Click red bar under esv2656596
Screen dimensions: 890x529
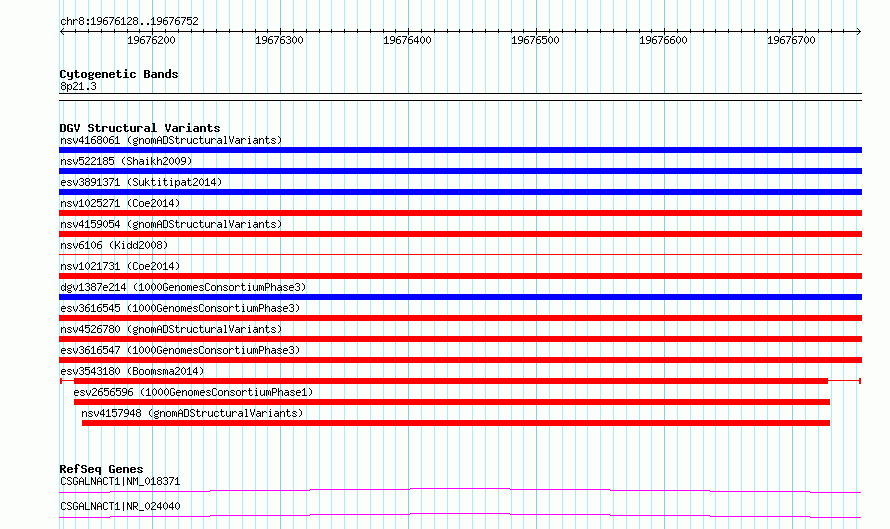[452, 402]
